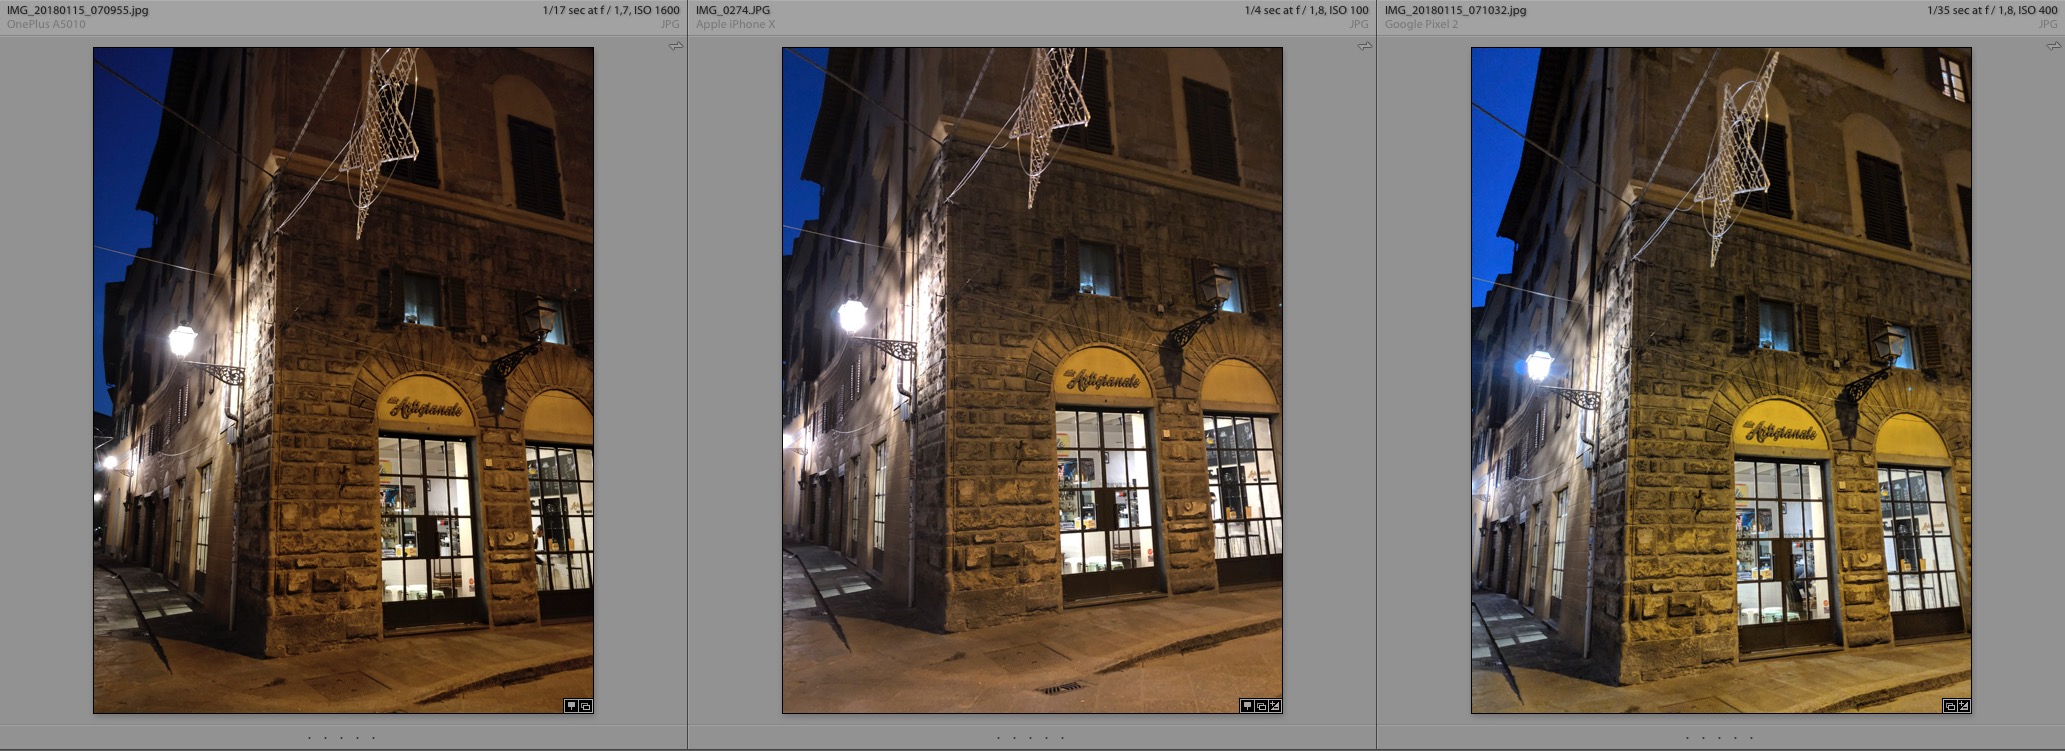Set three-star rating under the Pixel 2 photo
Screen dimensions: 2065x751
pos(1719,738)
